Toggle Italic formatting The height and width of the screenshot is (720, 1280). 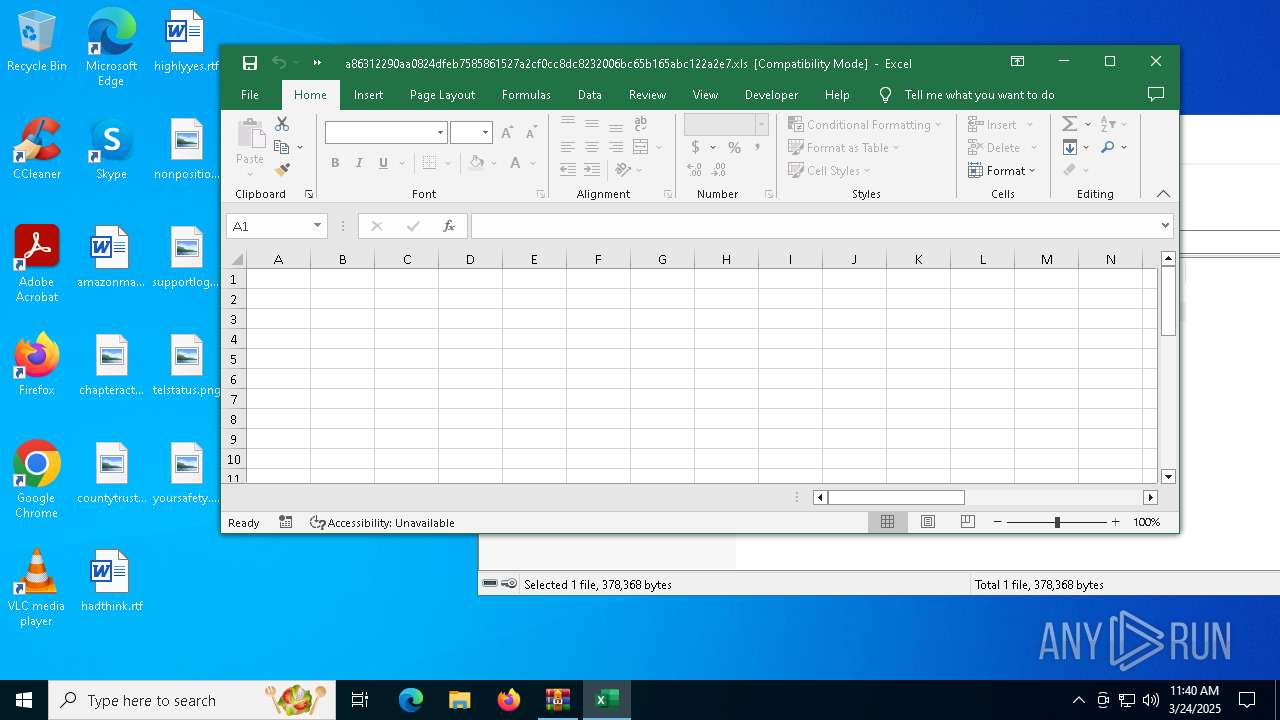coord(359,163)
